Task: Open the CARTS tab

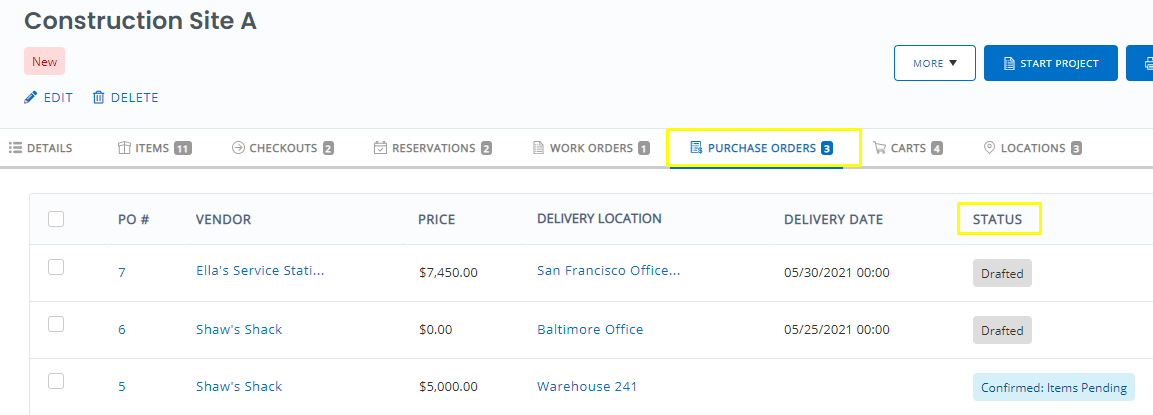Action: tap(907, 148)
